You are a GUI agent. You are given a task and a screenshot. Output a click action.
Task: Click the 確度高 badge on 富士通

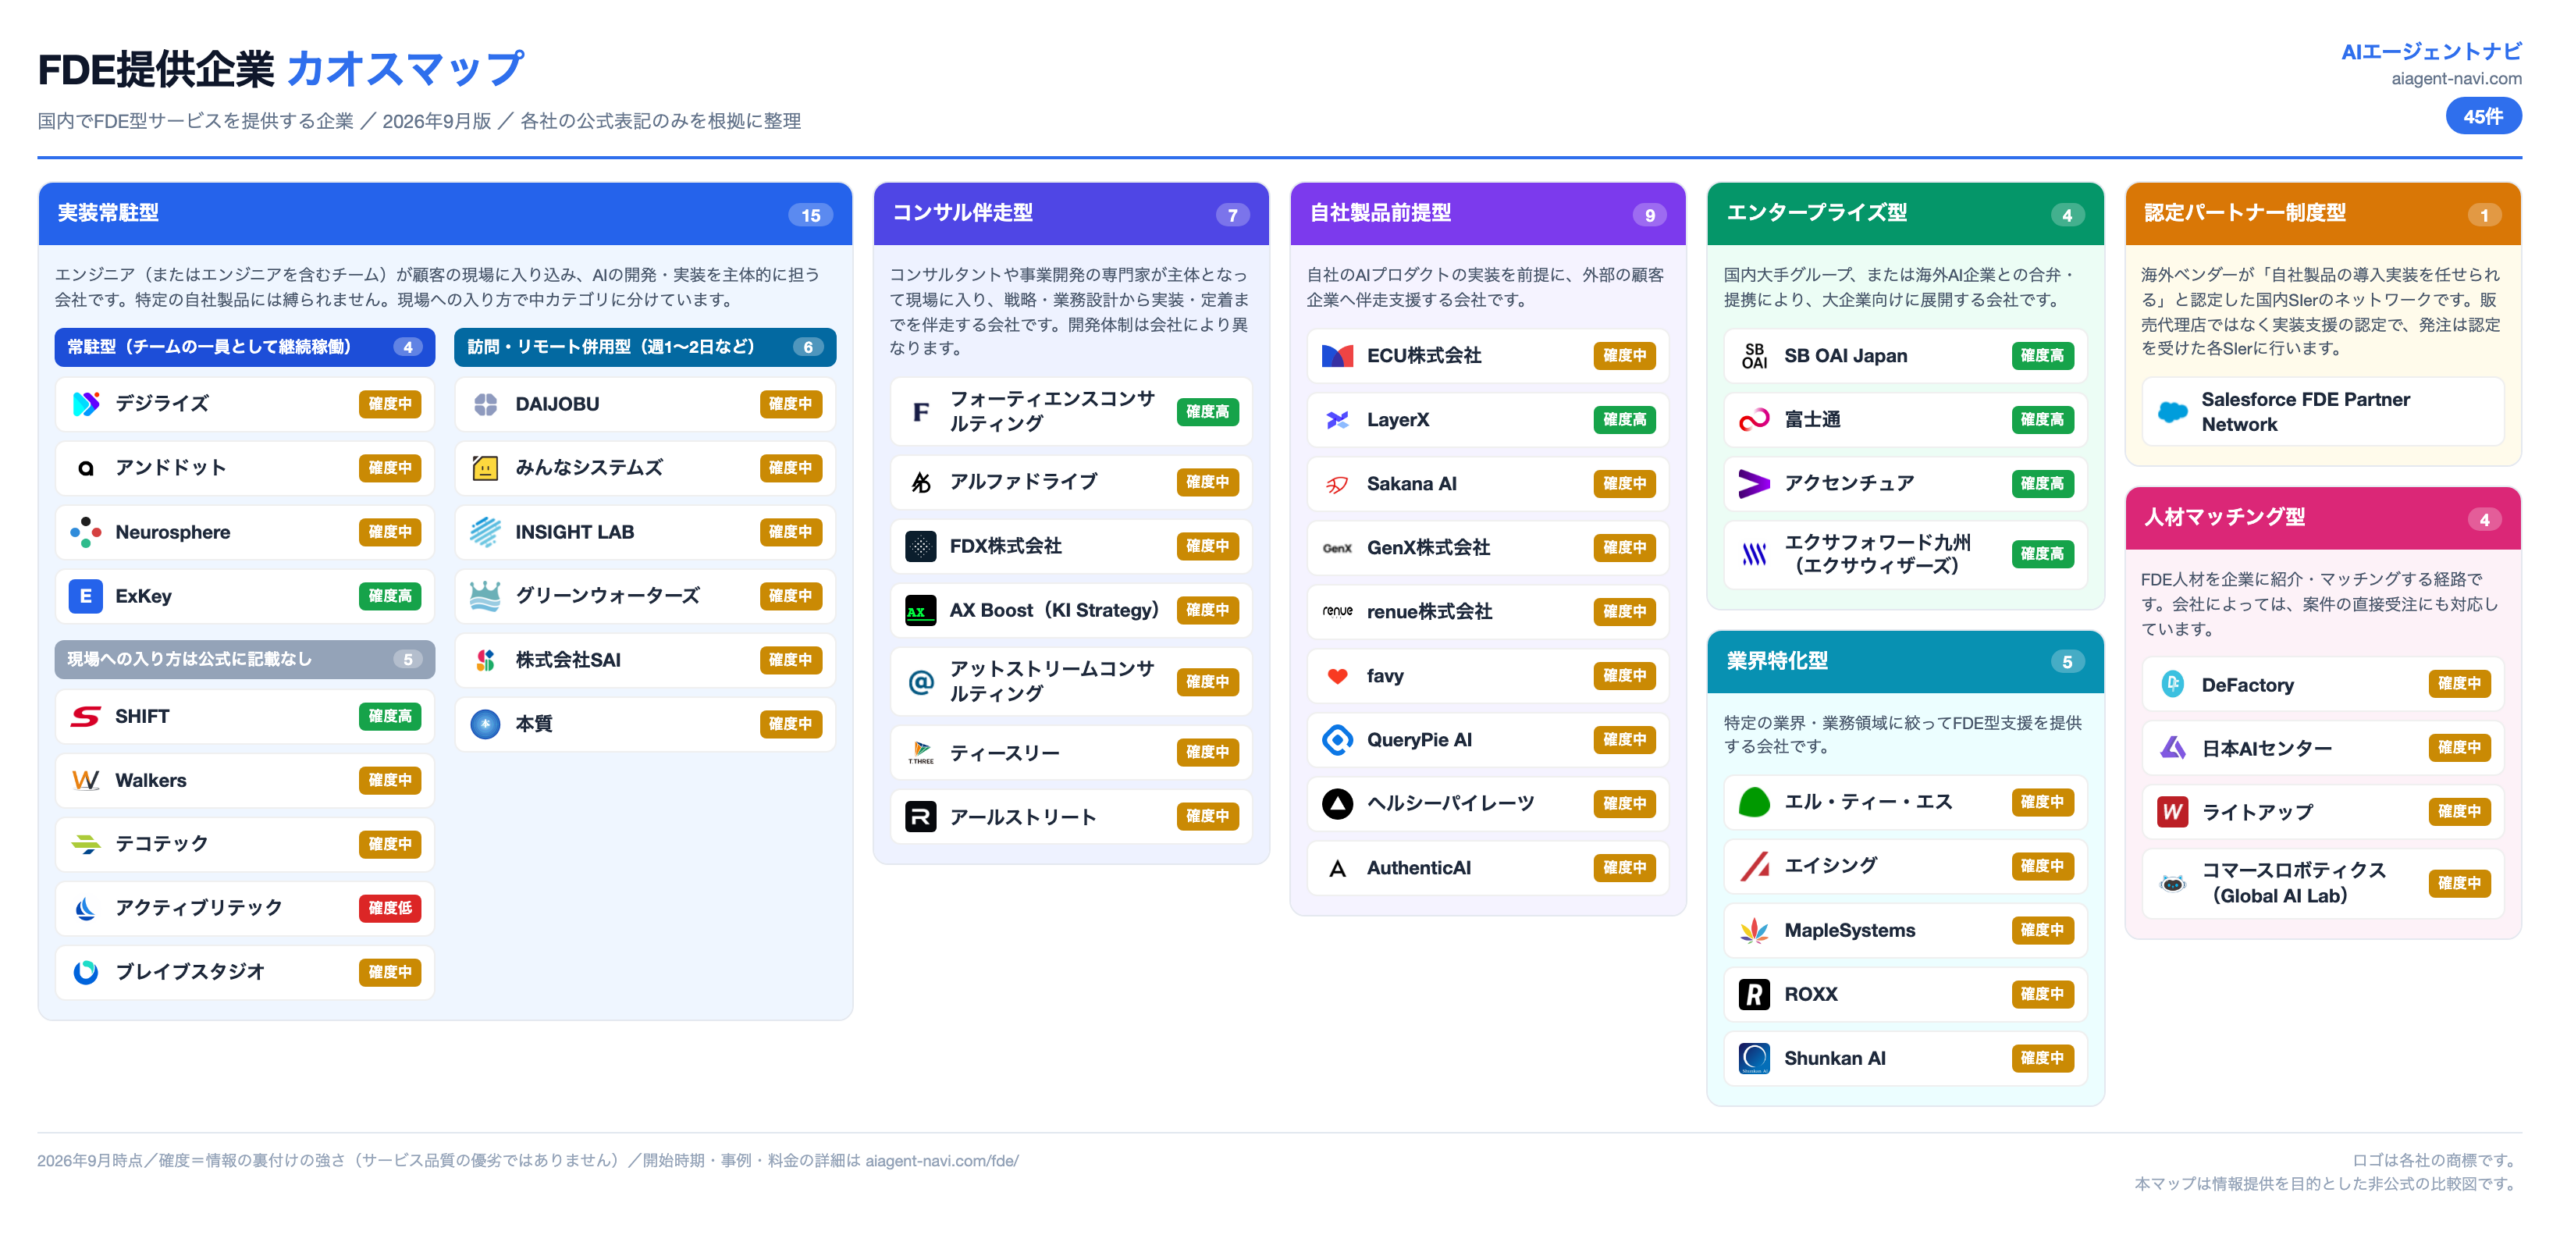pos(2042,420)
